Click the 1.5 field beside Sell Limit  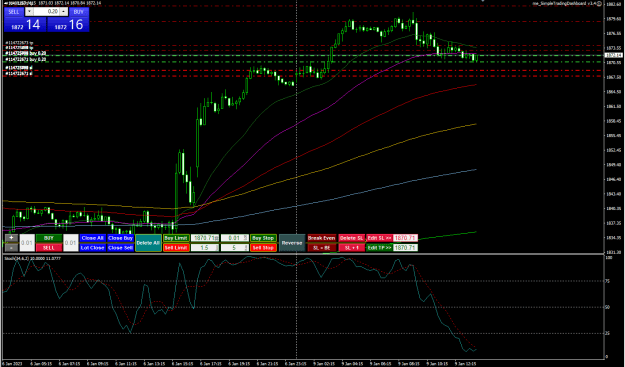205,247
